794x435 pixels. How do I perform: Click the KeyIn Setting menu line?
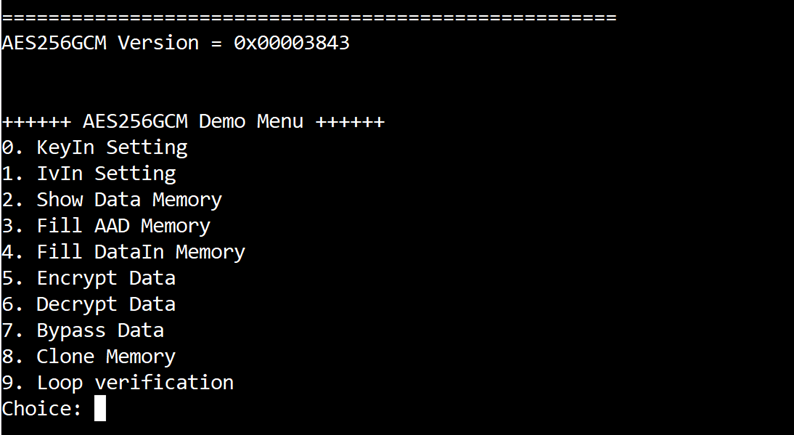[x=95, y=147]
